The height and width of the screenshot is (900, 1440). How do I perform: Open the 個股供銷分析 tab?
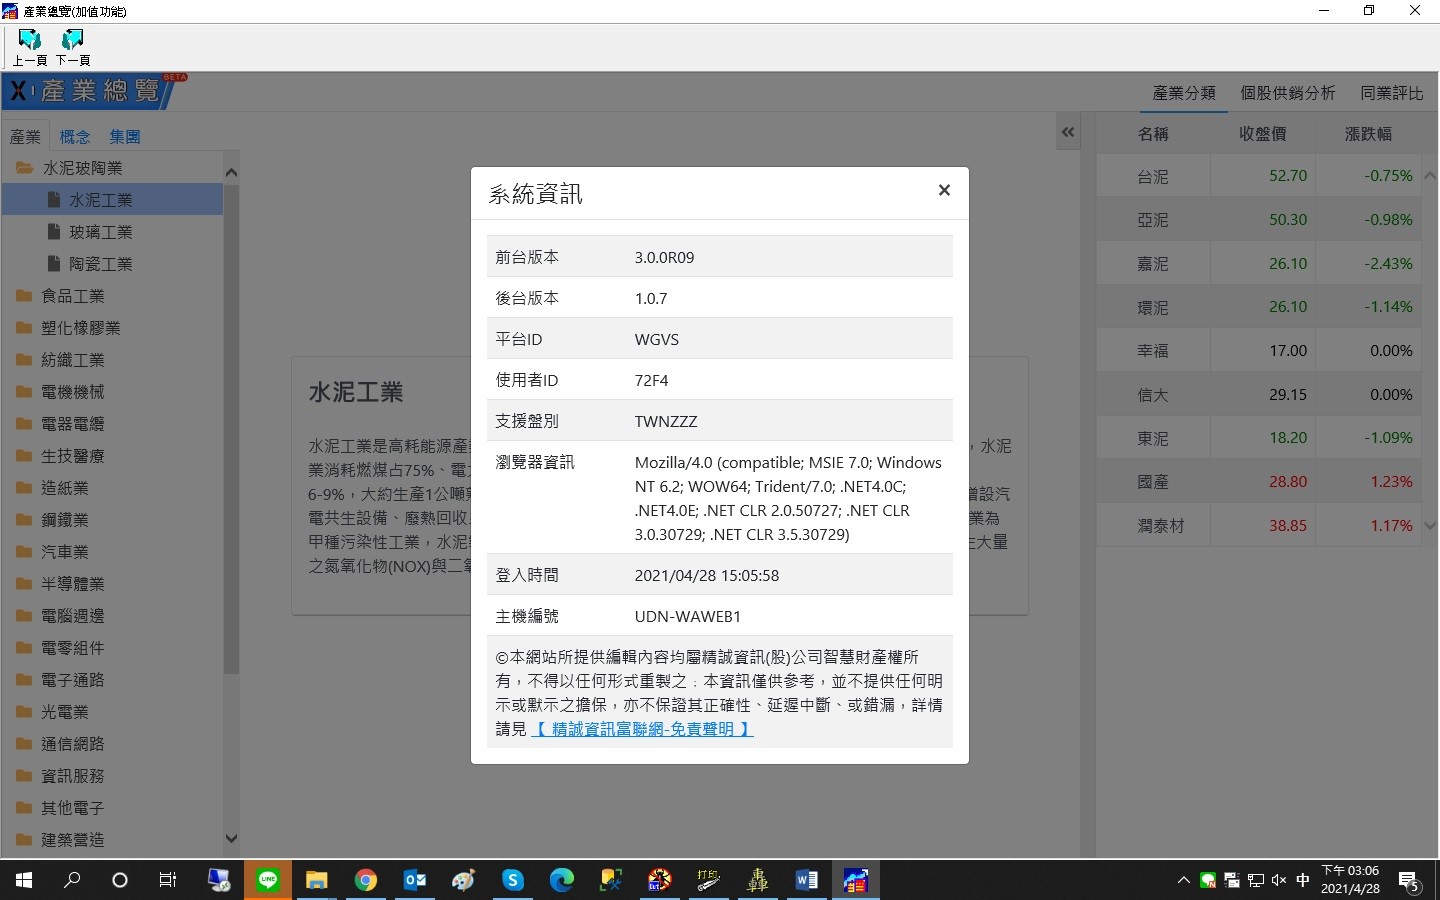[x=1287, y=93]
